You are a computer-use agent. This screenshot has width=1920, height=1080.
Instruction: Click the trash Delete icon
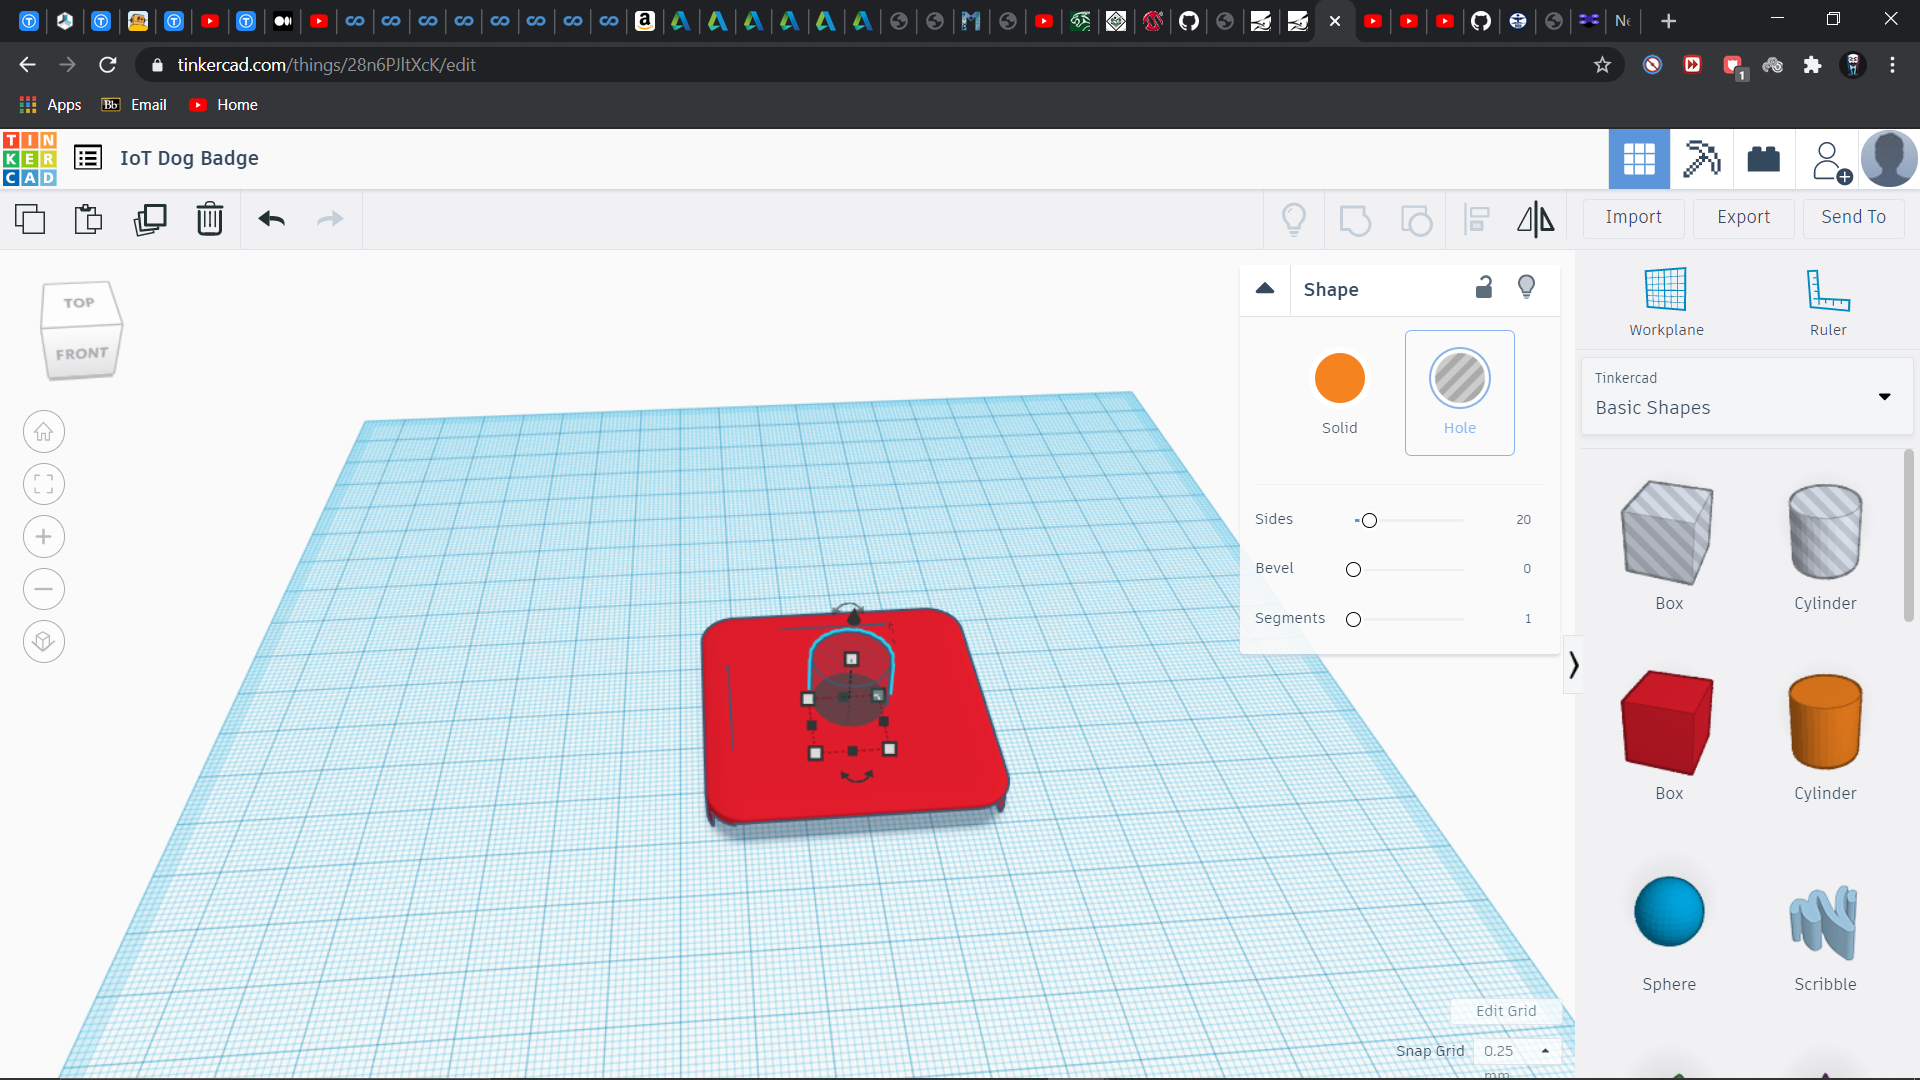tap(209, 219)
